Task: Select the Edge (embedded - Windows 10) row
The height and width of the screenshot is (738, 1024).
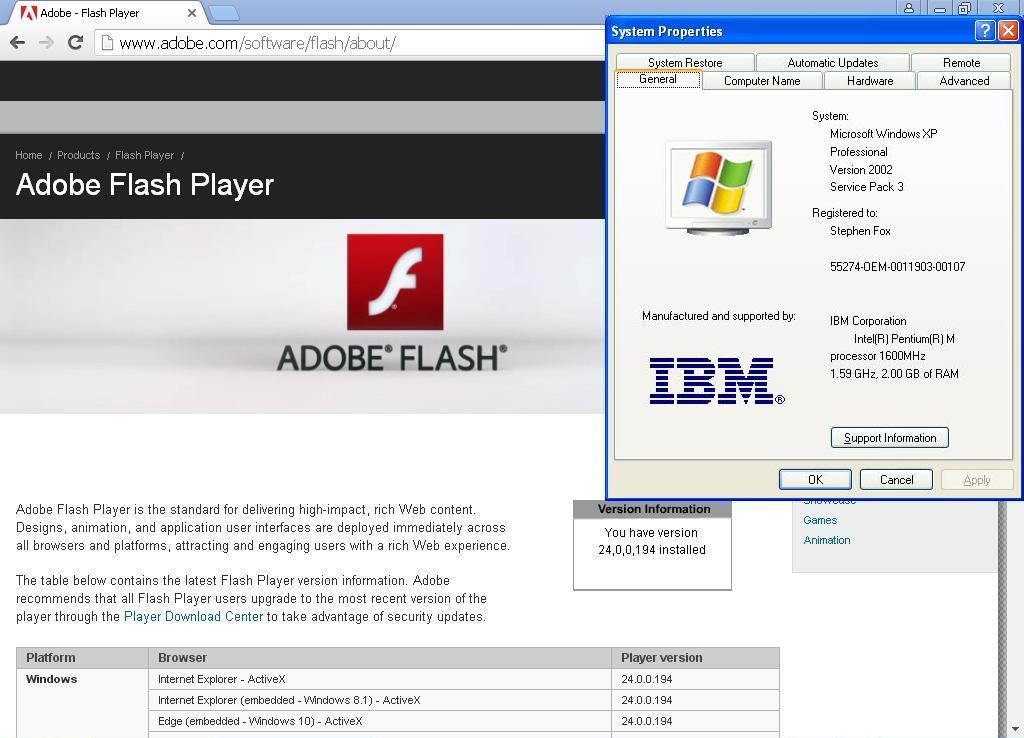Action: pyautogui.click(x=464, y=721)
